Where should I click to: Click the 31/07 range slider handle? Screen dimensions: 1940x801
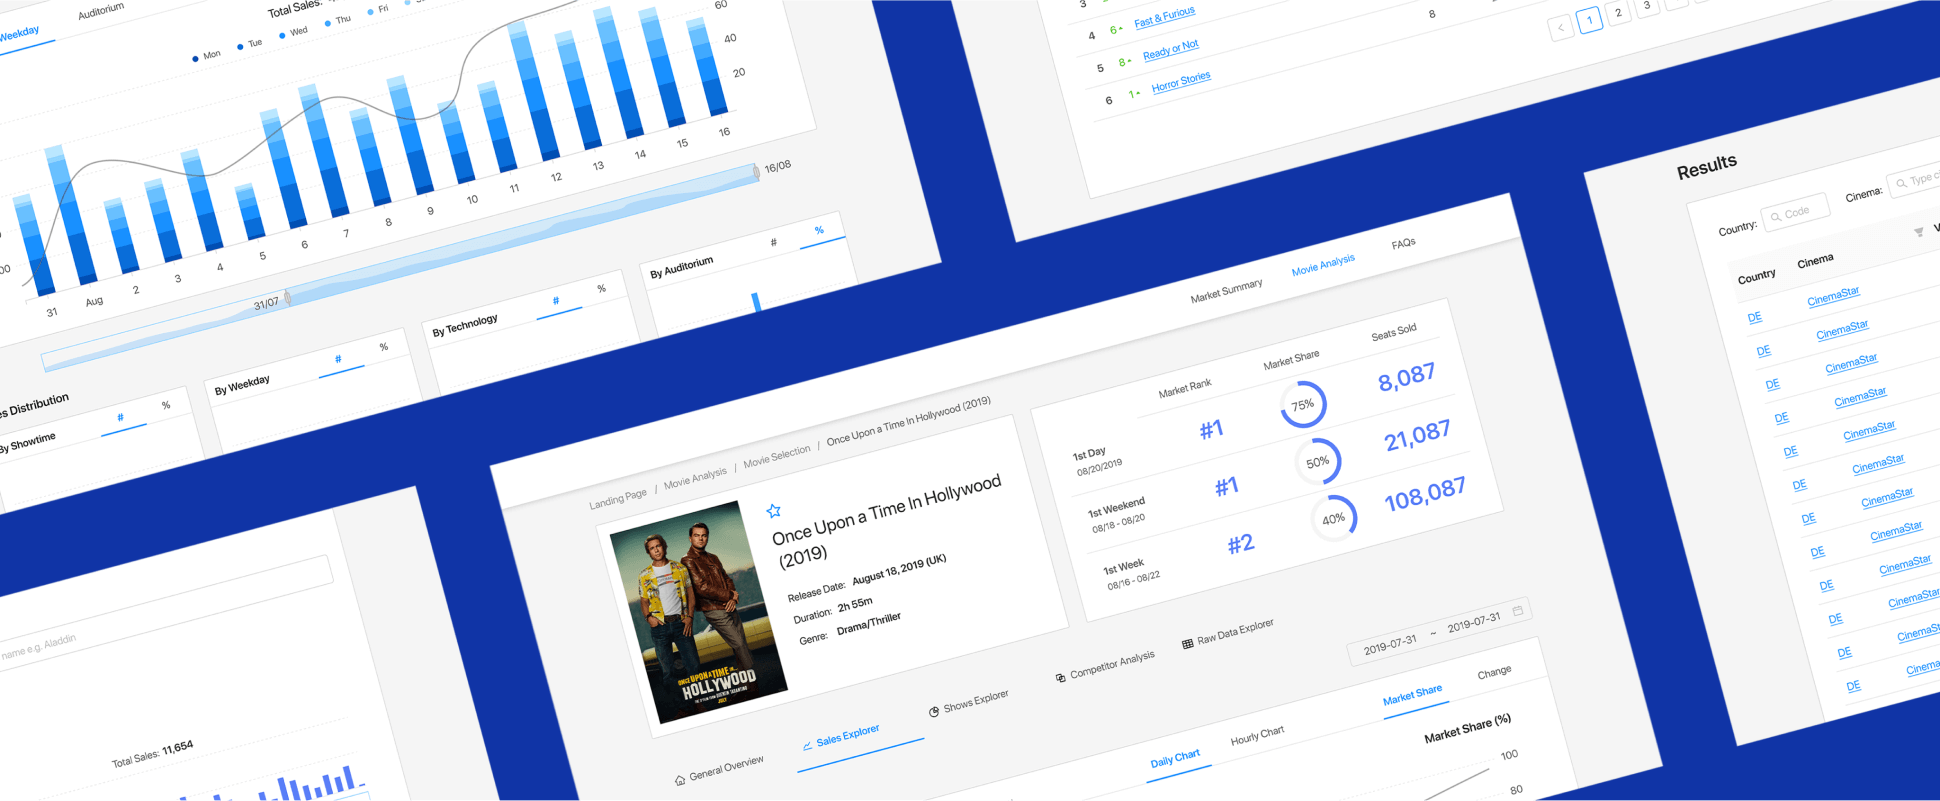pyautogui.click(x=287, y=297)
